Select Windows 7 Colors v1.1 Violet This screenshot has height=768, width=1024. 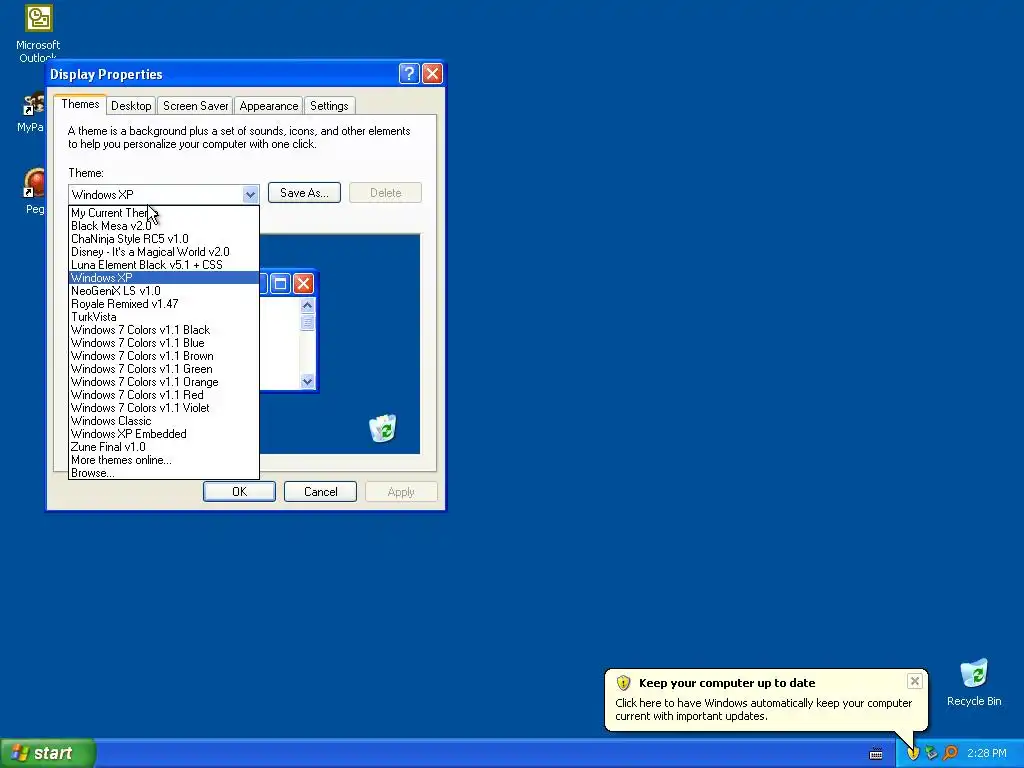[163, 408]
